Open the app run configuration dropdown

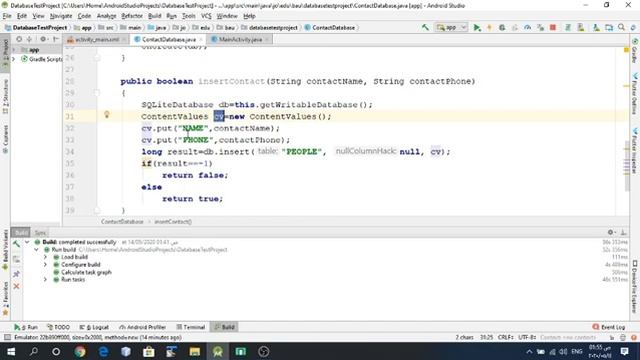[451, 27]
